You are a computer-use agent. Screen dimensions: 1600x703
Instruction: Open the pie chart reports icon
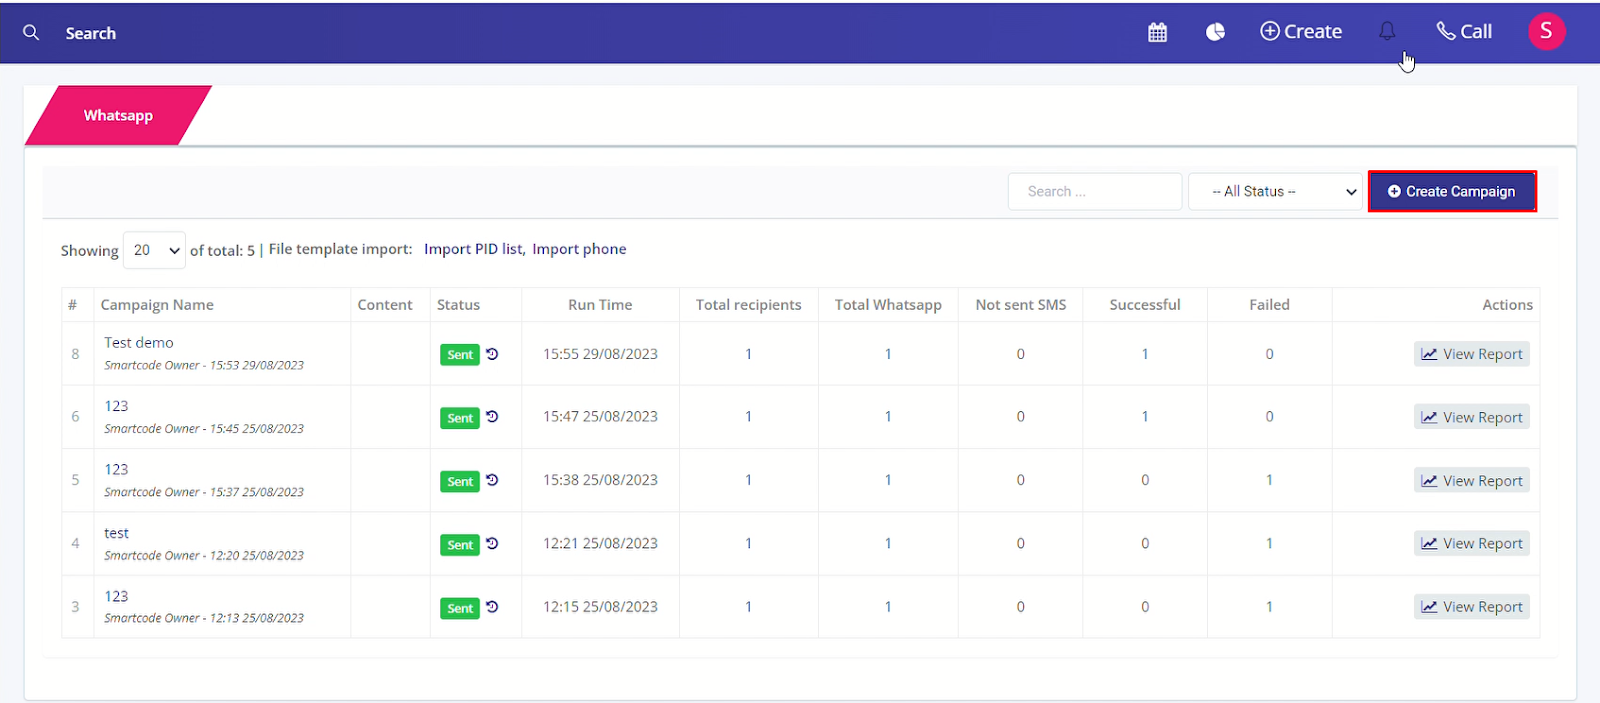point(1215,32)
